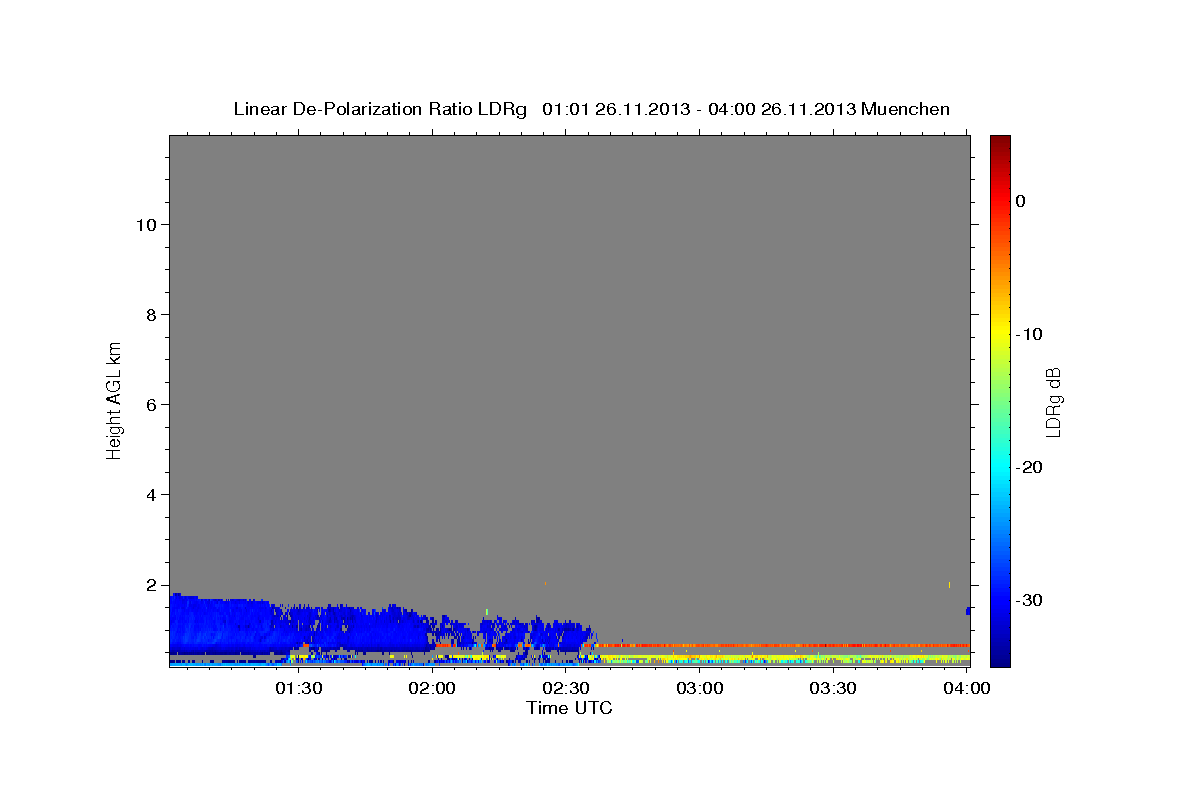Click the height tick label 8
The height and width of the screenshot is (800, 1200).
[150, 314]
